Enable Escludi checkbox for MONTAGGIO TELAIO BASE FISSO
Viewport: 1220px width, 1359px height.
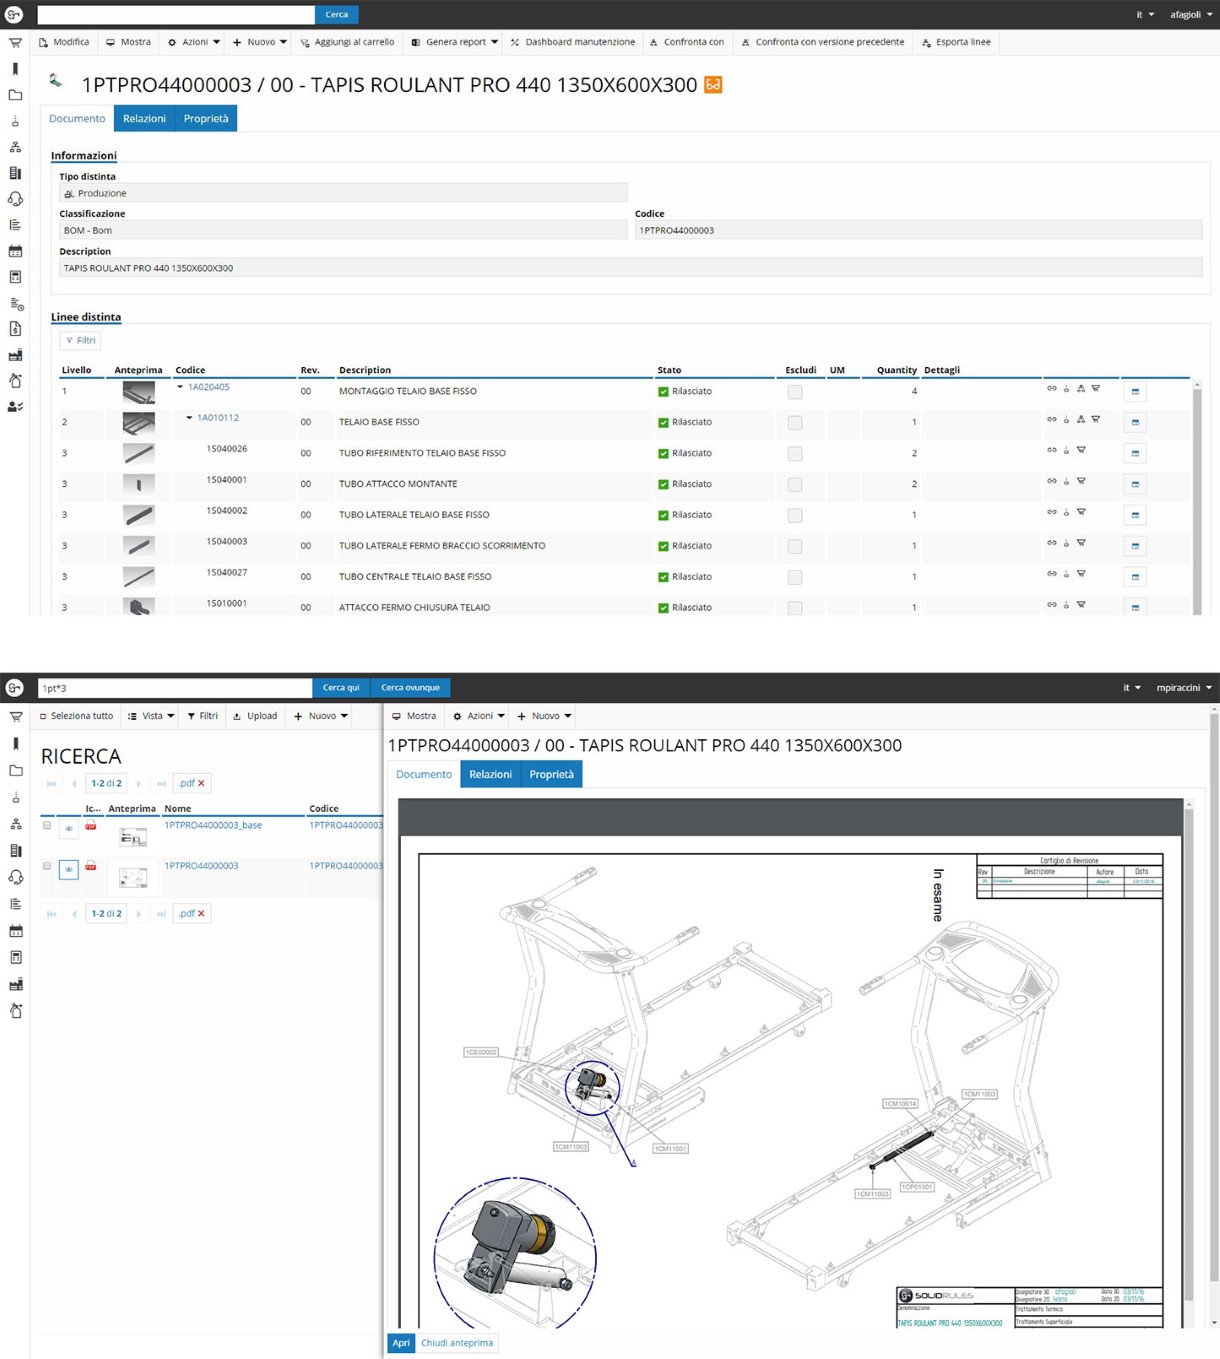click(795, 391)
